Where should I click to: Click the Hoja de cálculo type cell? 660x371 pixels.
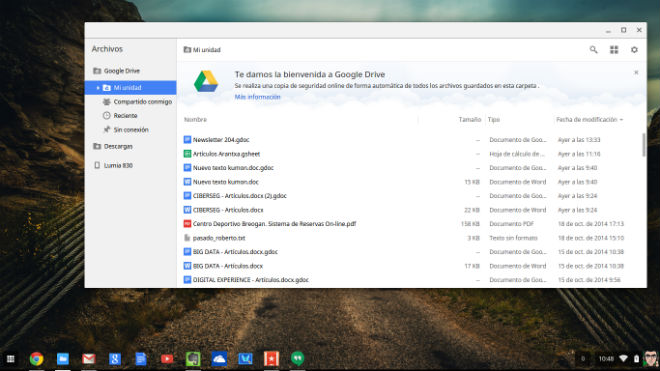click(x=517, y=154)
